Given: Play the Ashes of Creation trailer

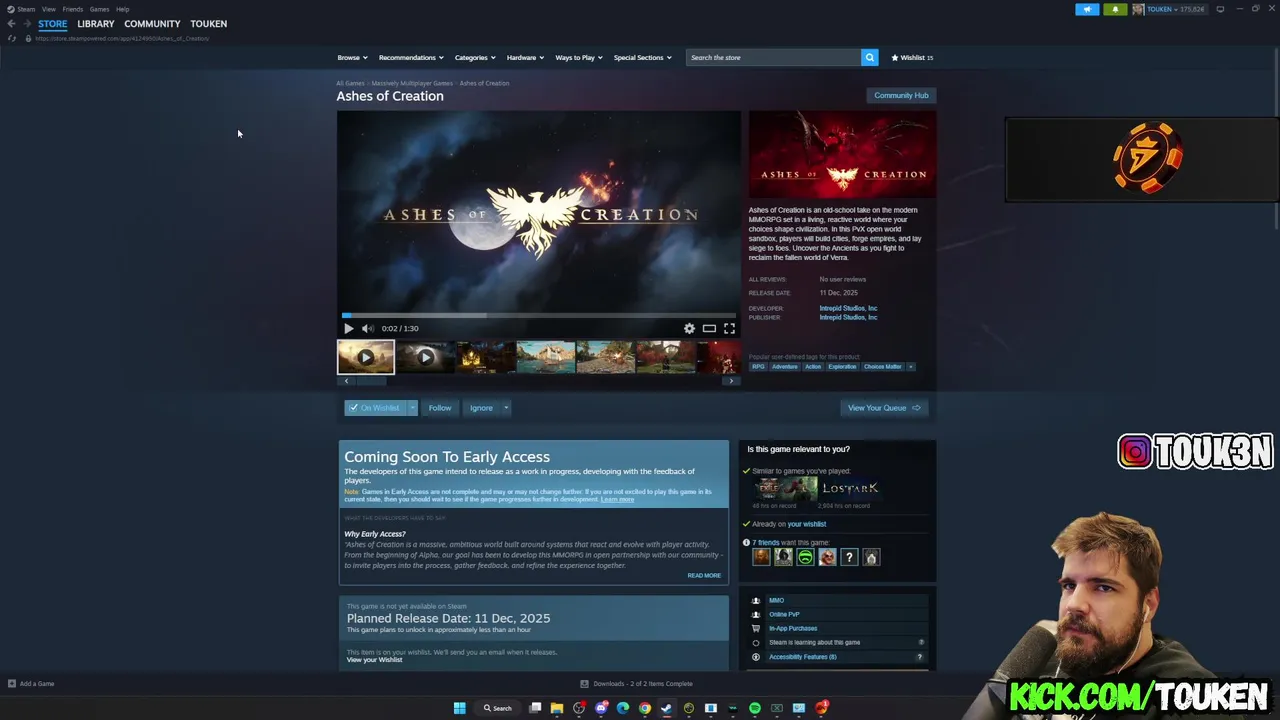Looking at the screenshot, I should click(348, 328).
